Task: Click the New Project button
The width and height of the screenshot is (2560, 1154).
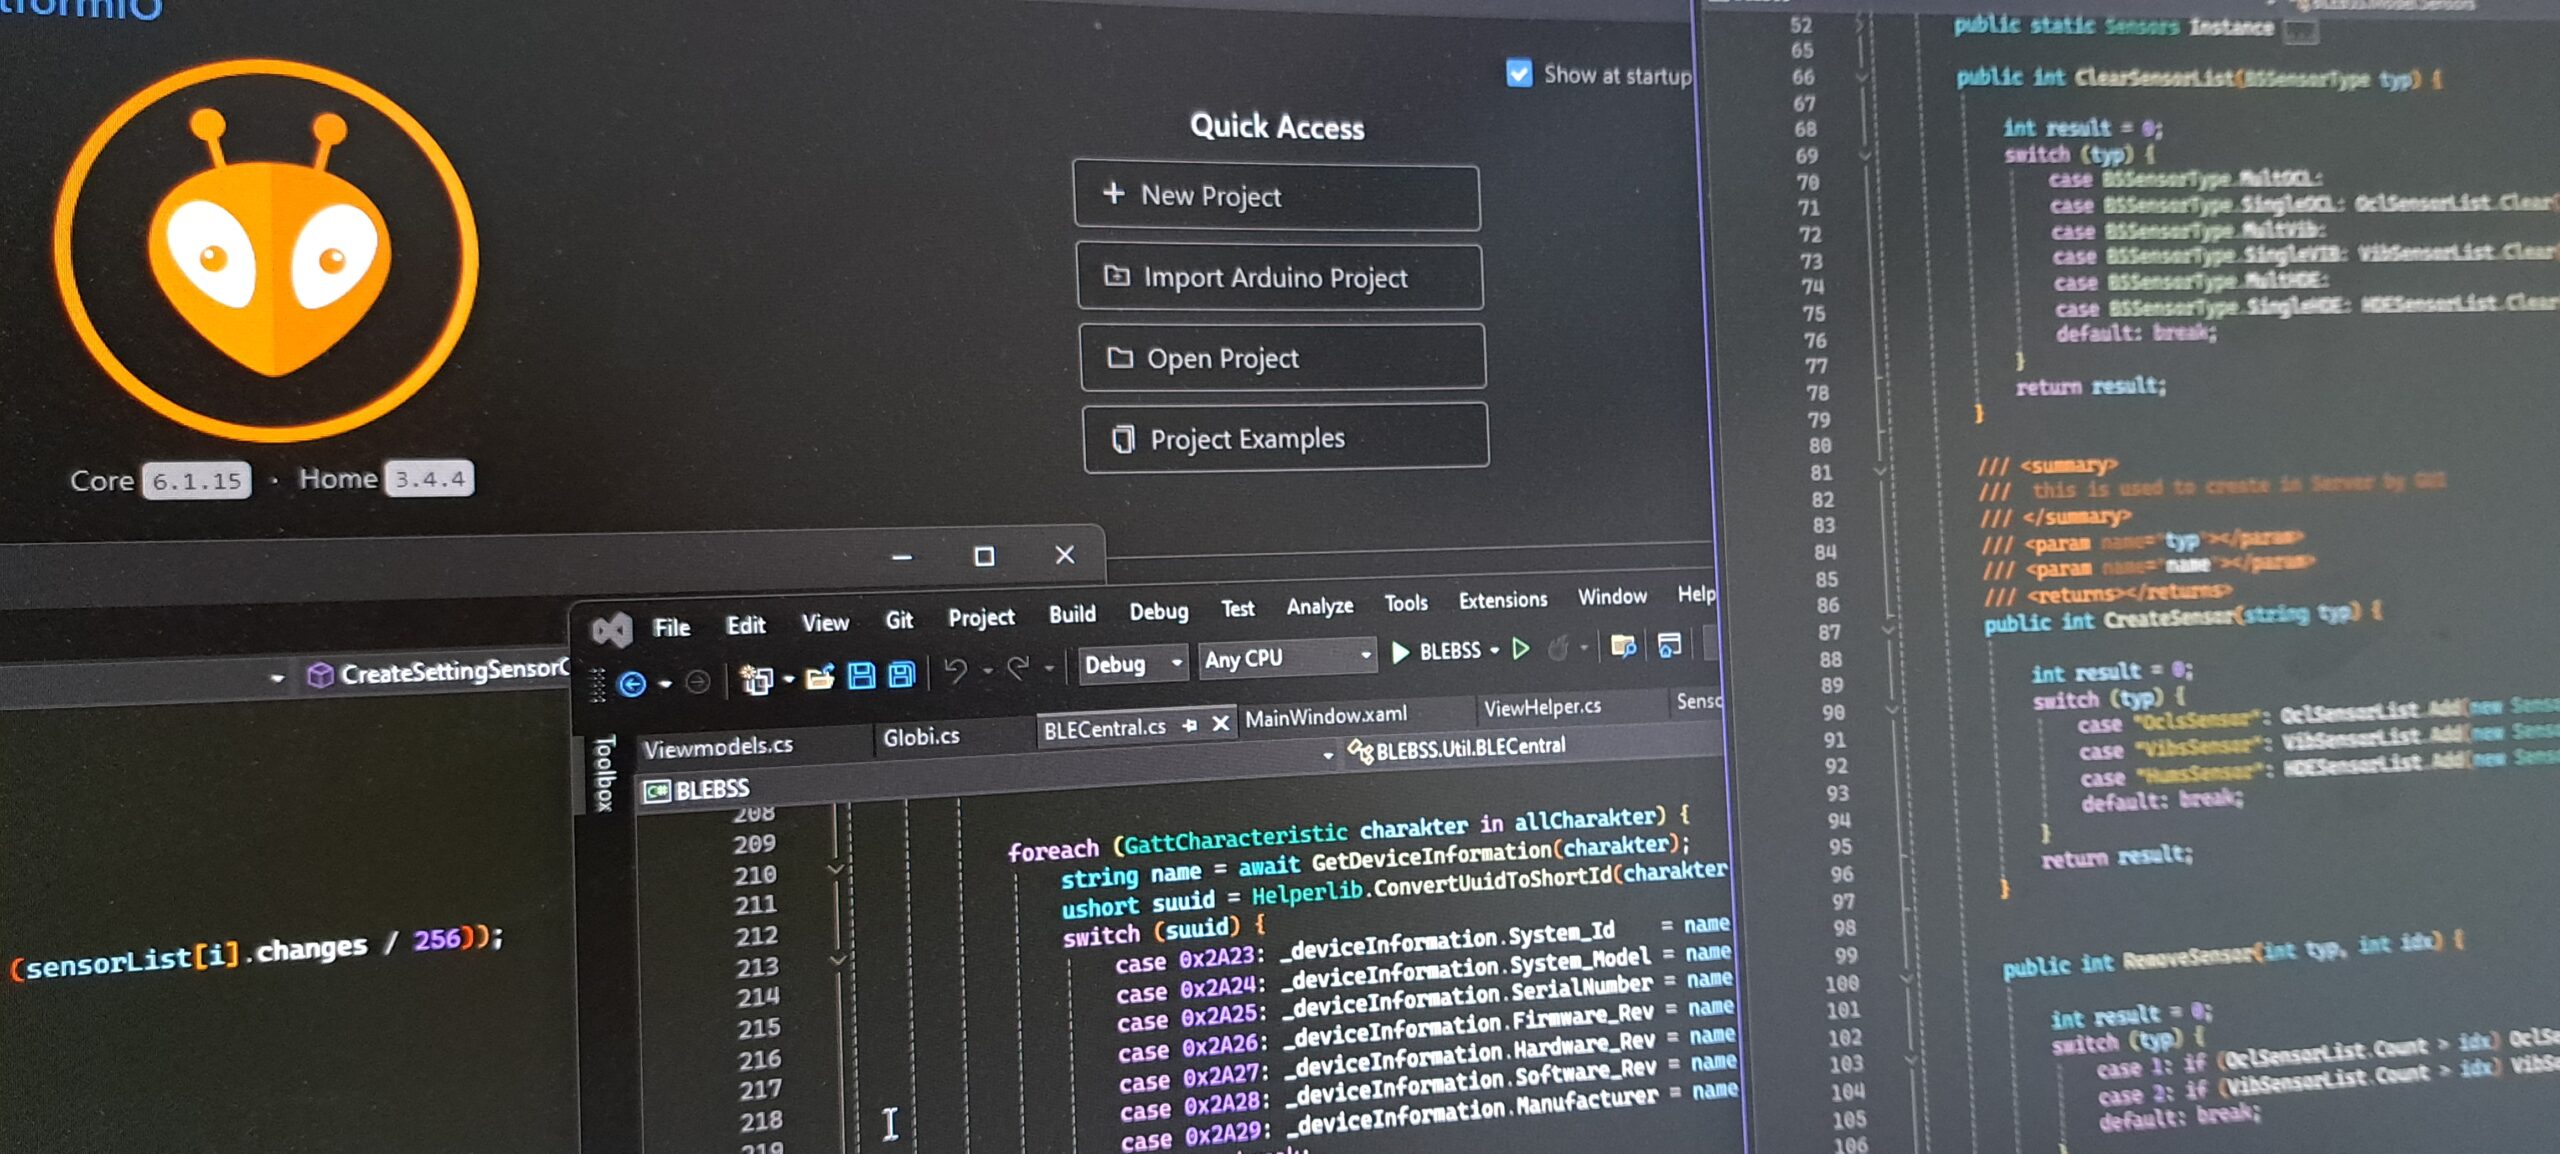Action: (1276, 197)
